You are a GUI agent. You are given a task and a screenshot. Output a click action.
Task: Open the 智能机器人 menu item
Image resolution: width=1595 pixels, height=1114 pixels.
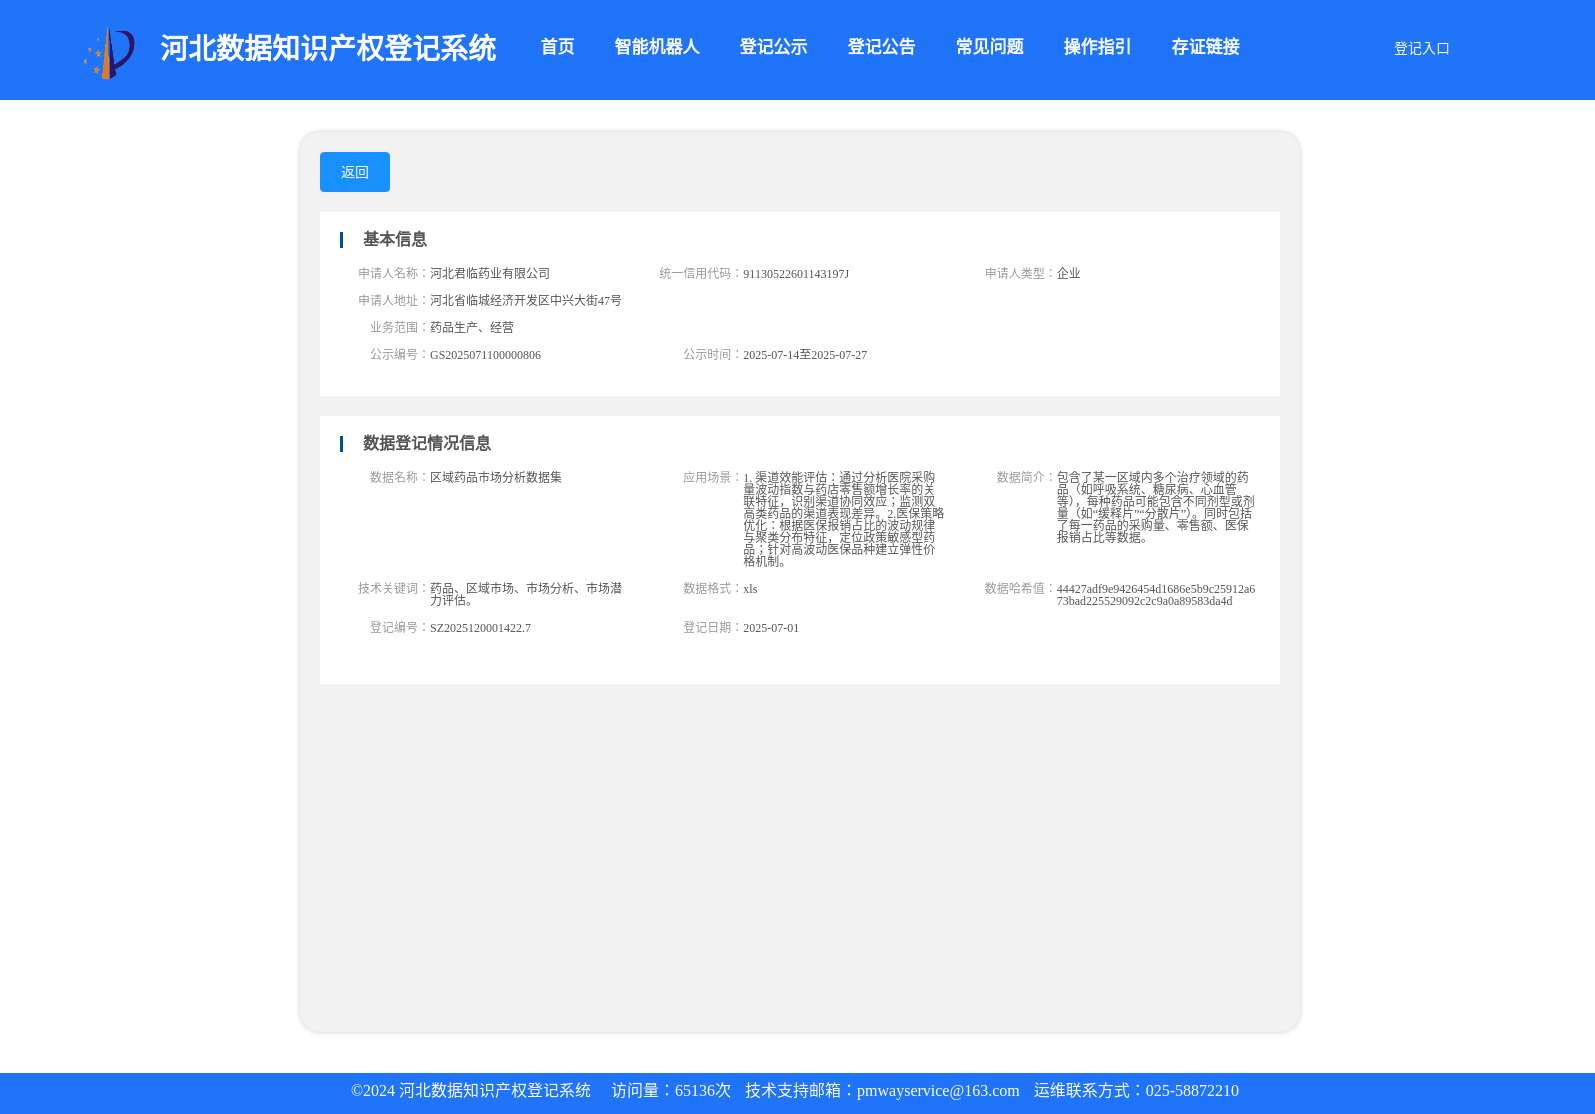pyautogui.click(x=657, y=47)
